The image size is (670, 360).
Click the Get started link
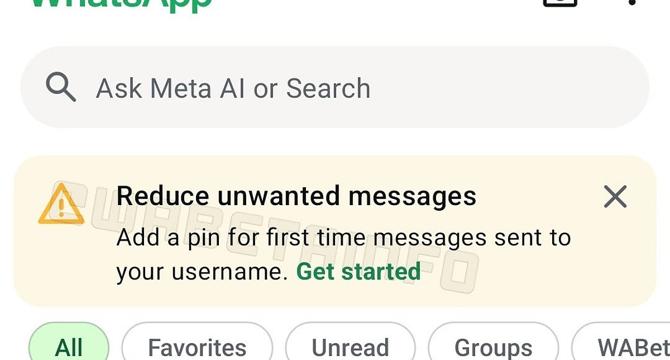(x=359, y=272)
